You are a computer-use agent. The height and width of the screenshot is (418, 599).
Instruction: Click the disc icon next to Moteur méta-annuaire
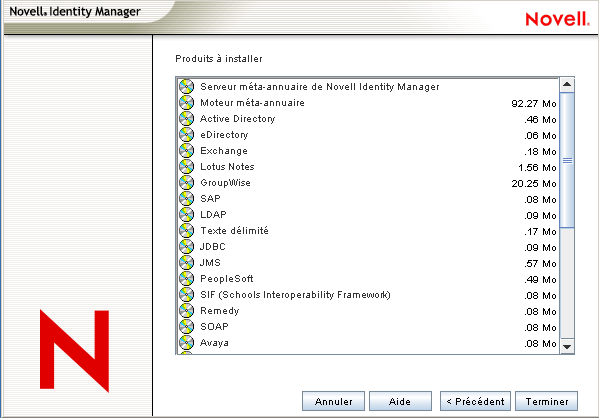186,102
